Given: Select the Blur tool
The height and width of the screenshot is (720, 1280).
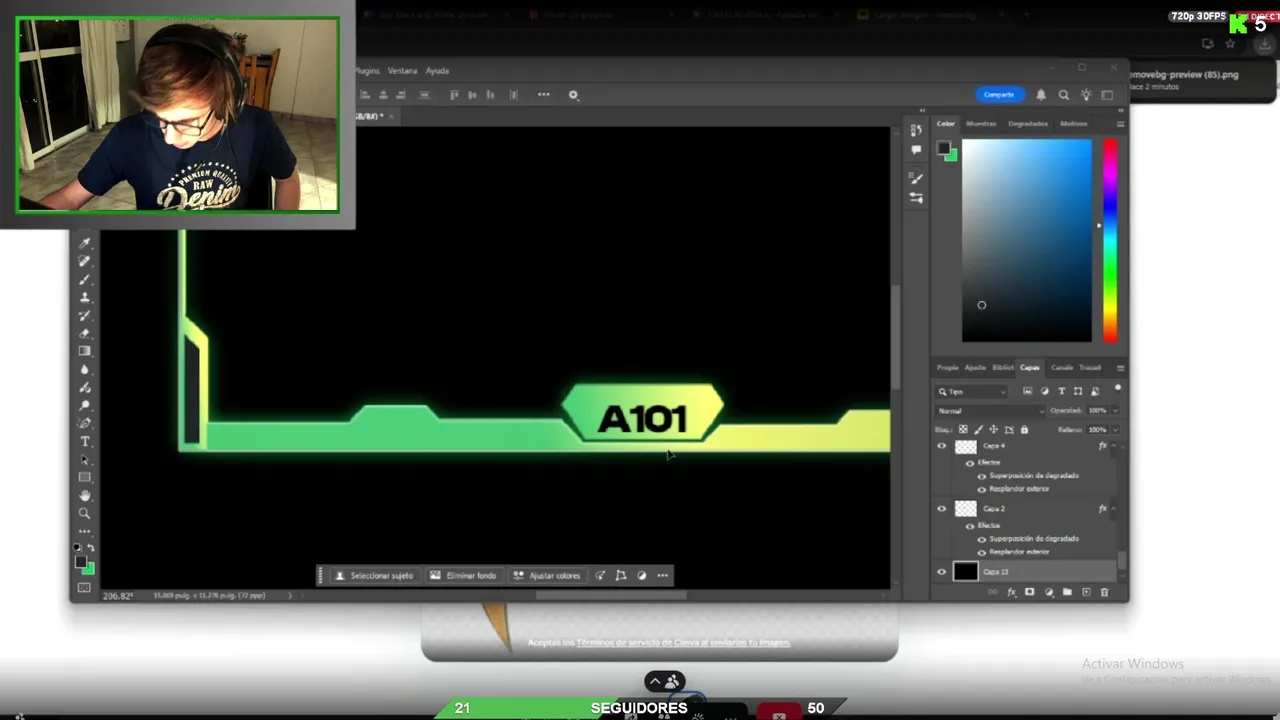Looking at the screenshot, I should coord(85,369).
